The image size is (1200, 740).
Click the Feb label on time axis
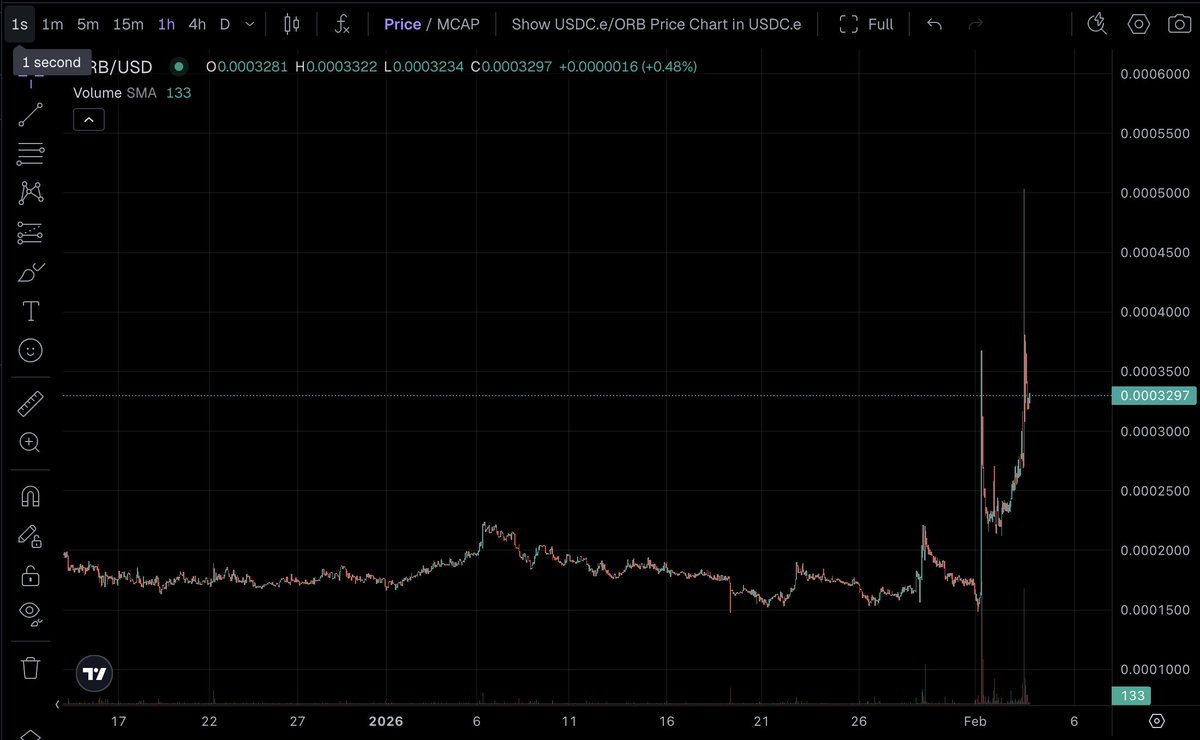975,721
